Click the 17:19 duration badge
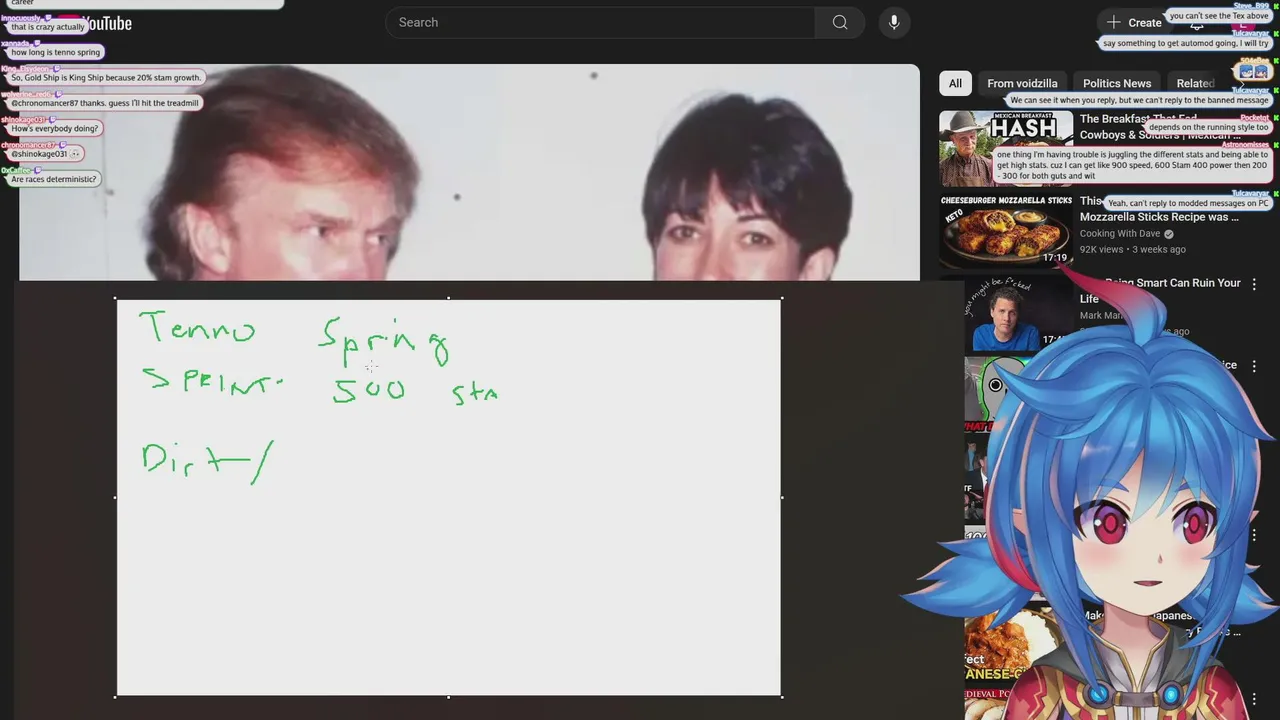1280x720 pixels. (x=1054, y=258)
